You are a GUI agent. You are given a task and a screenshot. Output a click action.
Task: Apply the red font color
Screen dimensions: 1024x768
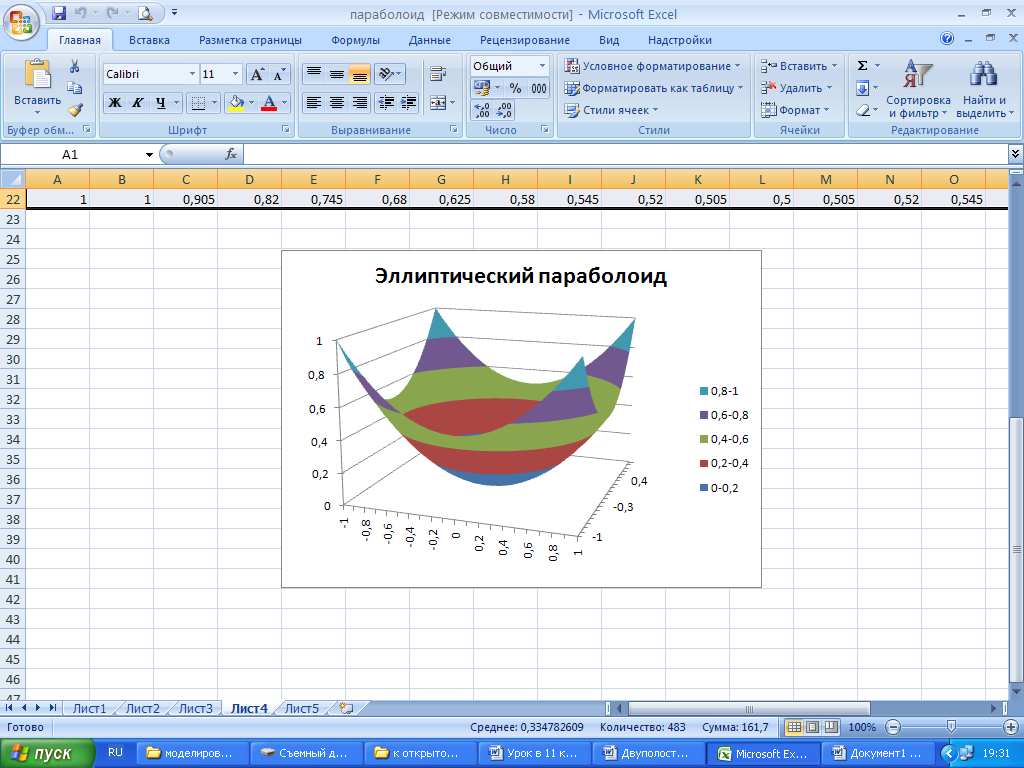[269, 103]
